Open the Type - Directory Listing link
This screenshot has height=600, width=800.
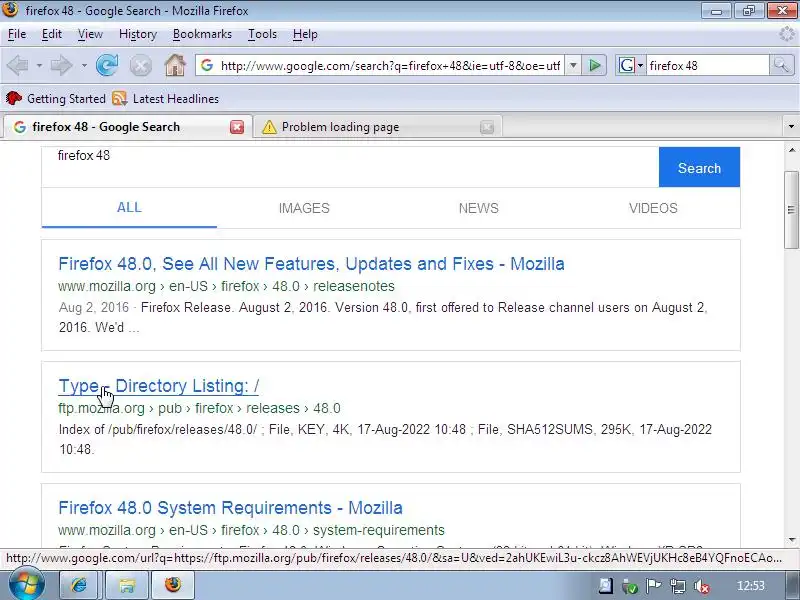point(159,386)
